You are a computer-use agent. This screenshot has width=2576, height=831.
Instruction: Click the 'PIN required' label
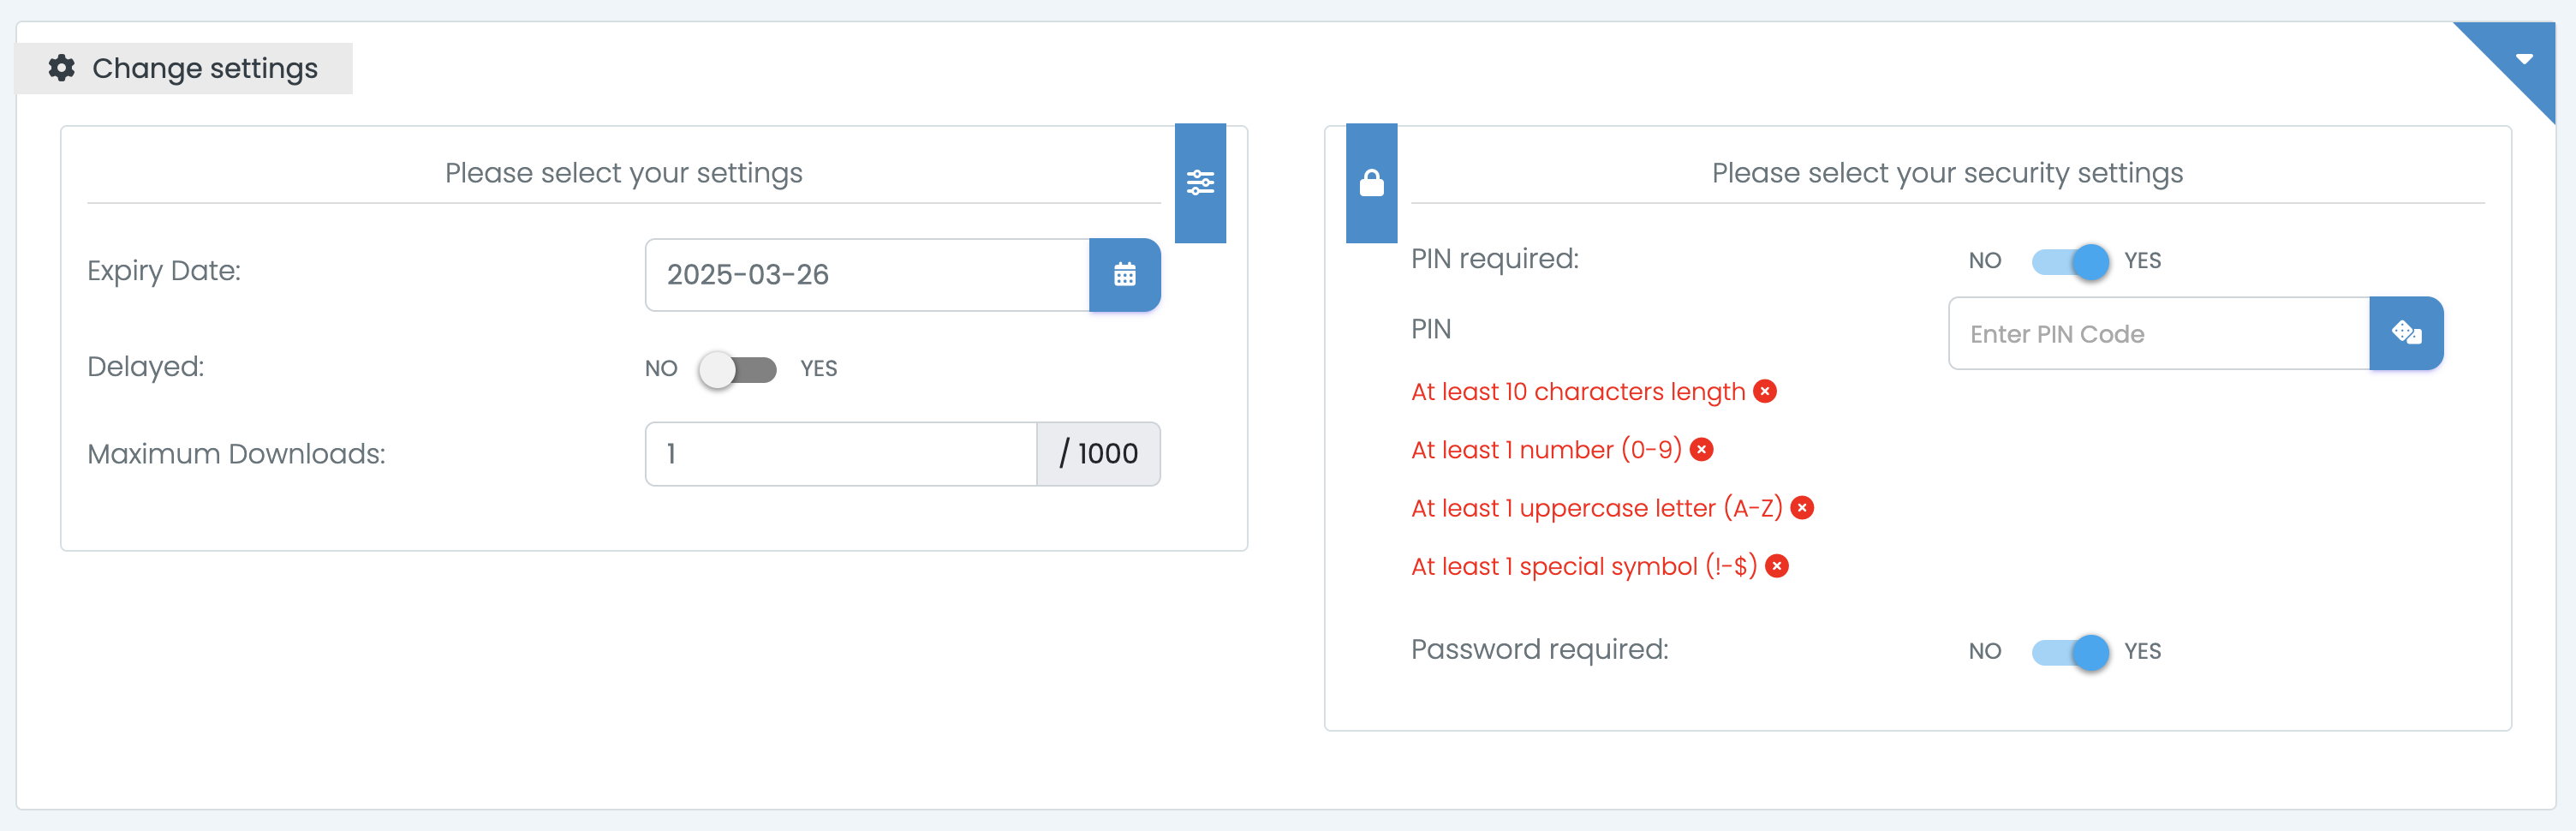point(1494,258)
